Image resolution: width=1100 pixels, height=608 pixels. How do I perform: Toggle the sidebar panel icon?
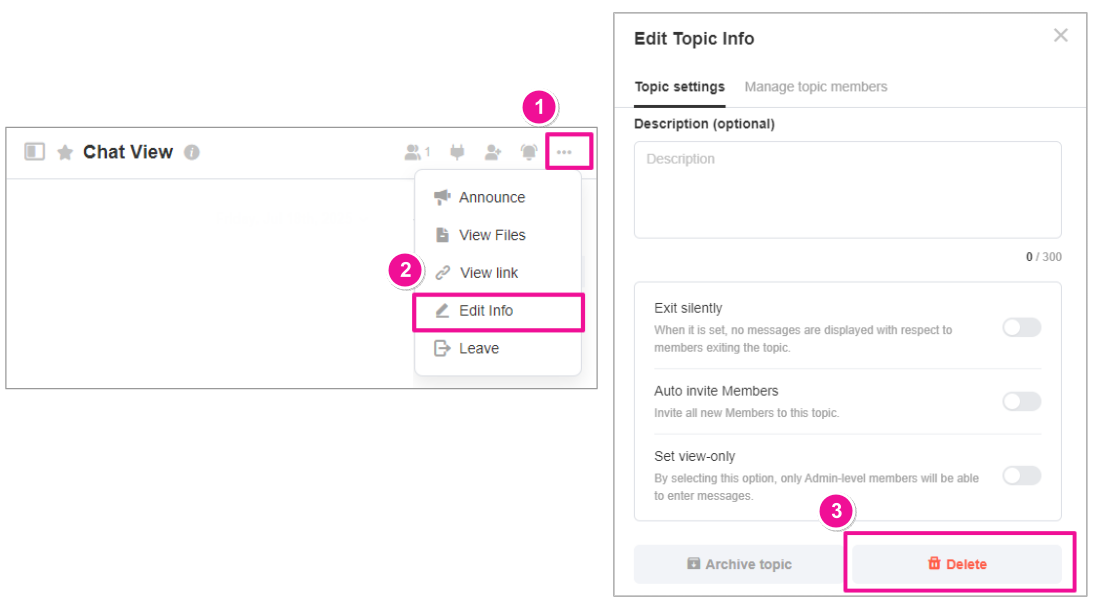pyautogui.click(x=35, y=152)
